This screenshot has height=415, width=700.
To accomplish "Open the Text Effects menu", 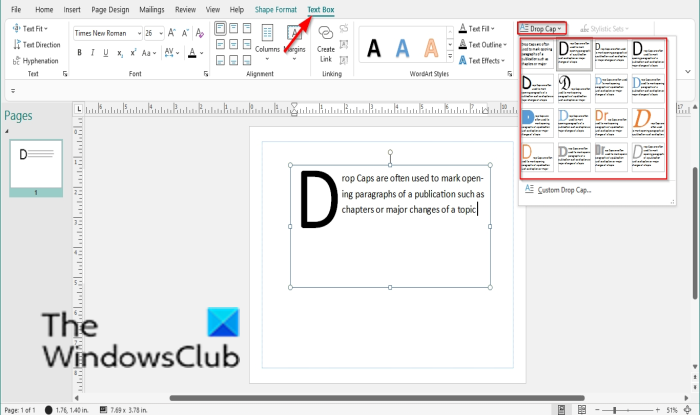I will (481, 61).
